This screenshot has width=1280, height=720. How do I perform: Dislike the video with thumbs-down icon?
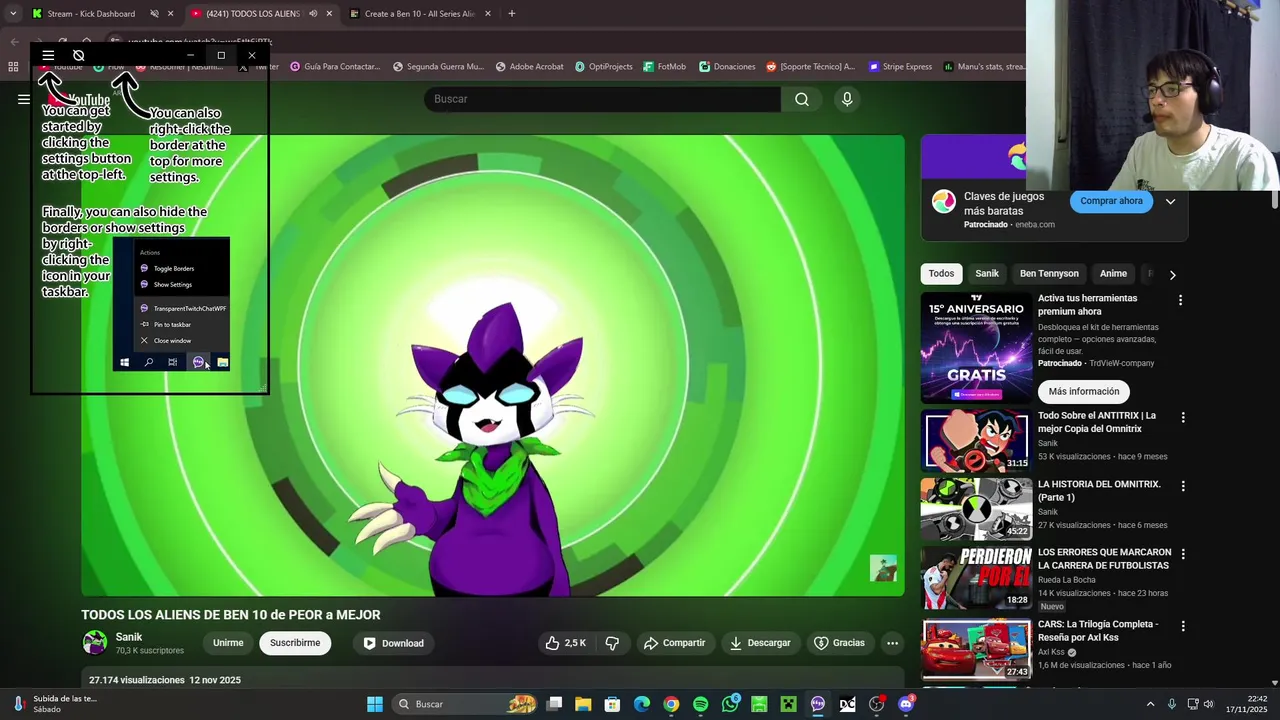[612, 643]
